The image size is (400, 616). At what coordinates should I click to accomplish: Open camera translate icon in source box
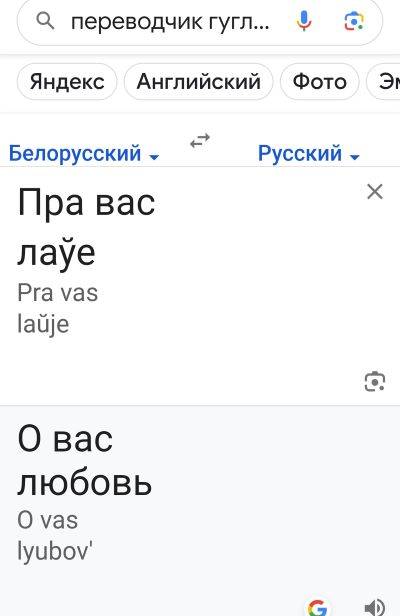click(x=374, y=381)
